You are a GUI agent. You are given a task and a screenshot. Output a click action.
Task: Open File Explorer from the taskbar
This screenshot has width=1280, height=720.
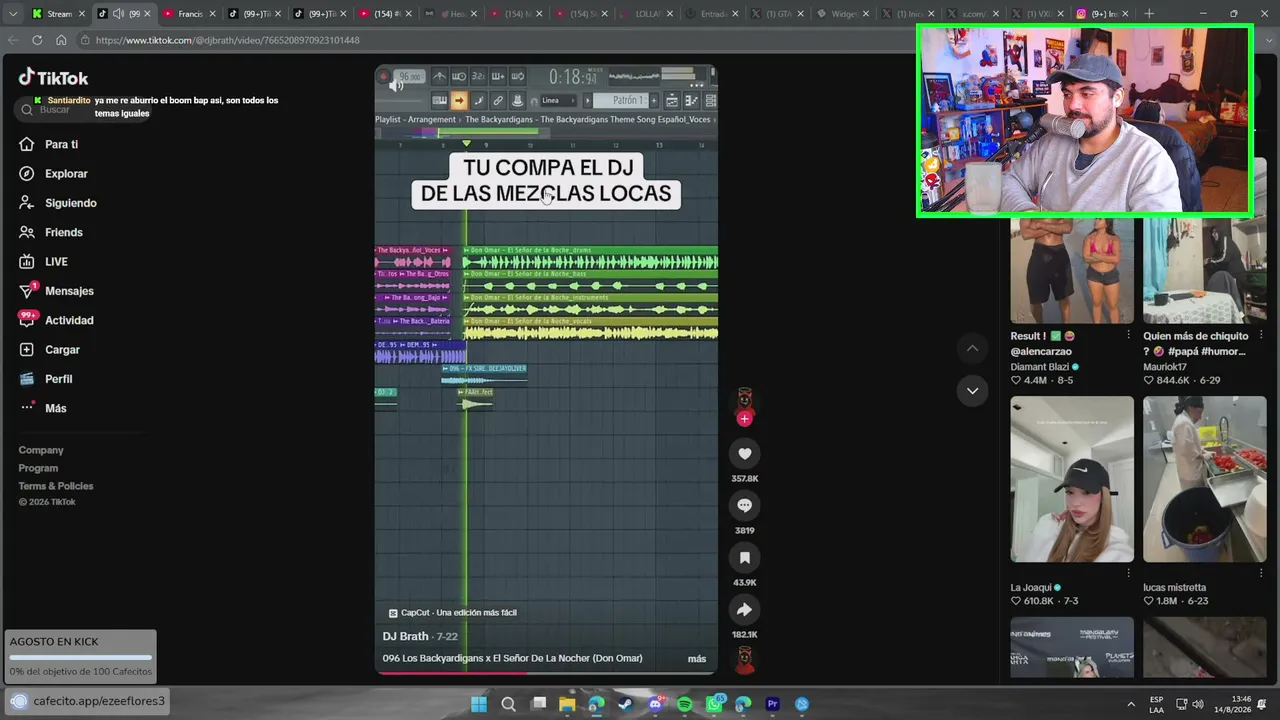pyautogui.click(x=567, y=704)
